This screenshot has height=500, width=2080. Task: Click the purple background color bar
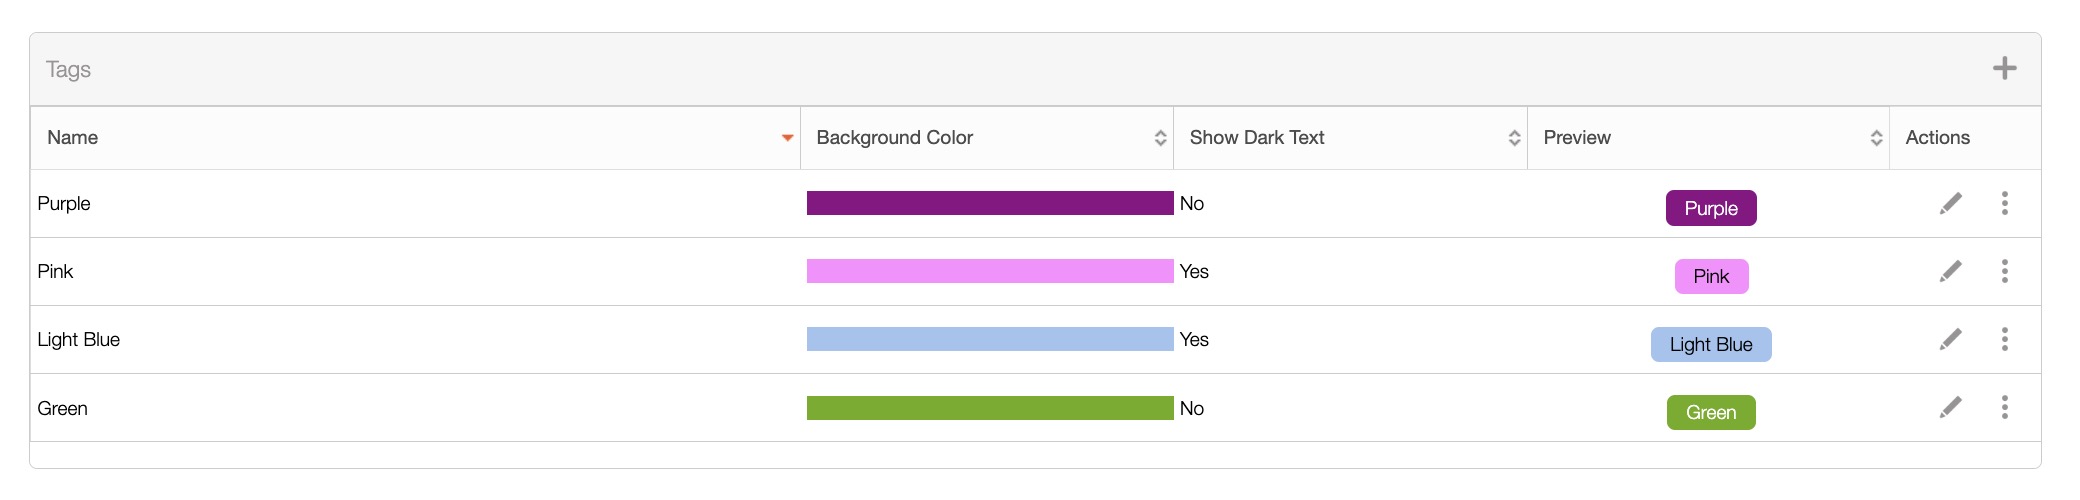[990, 203]
